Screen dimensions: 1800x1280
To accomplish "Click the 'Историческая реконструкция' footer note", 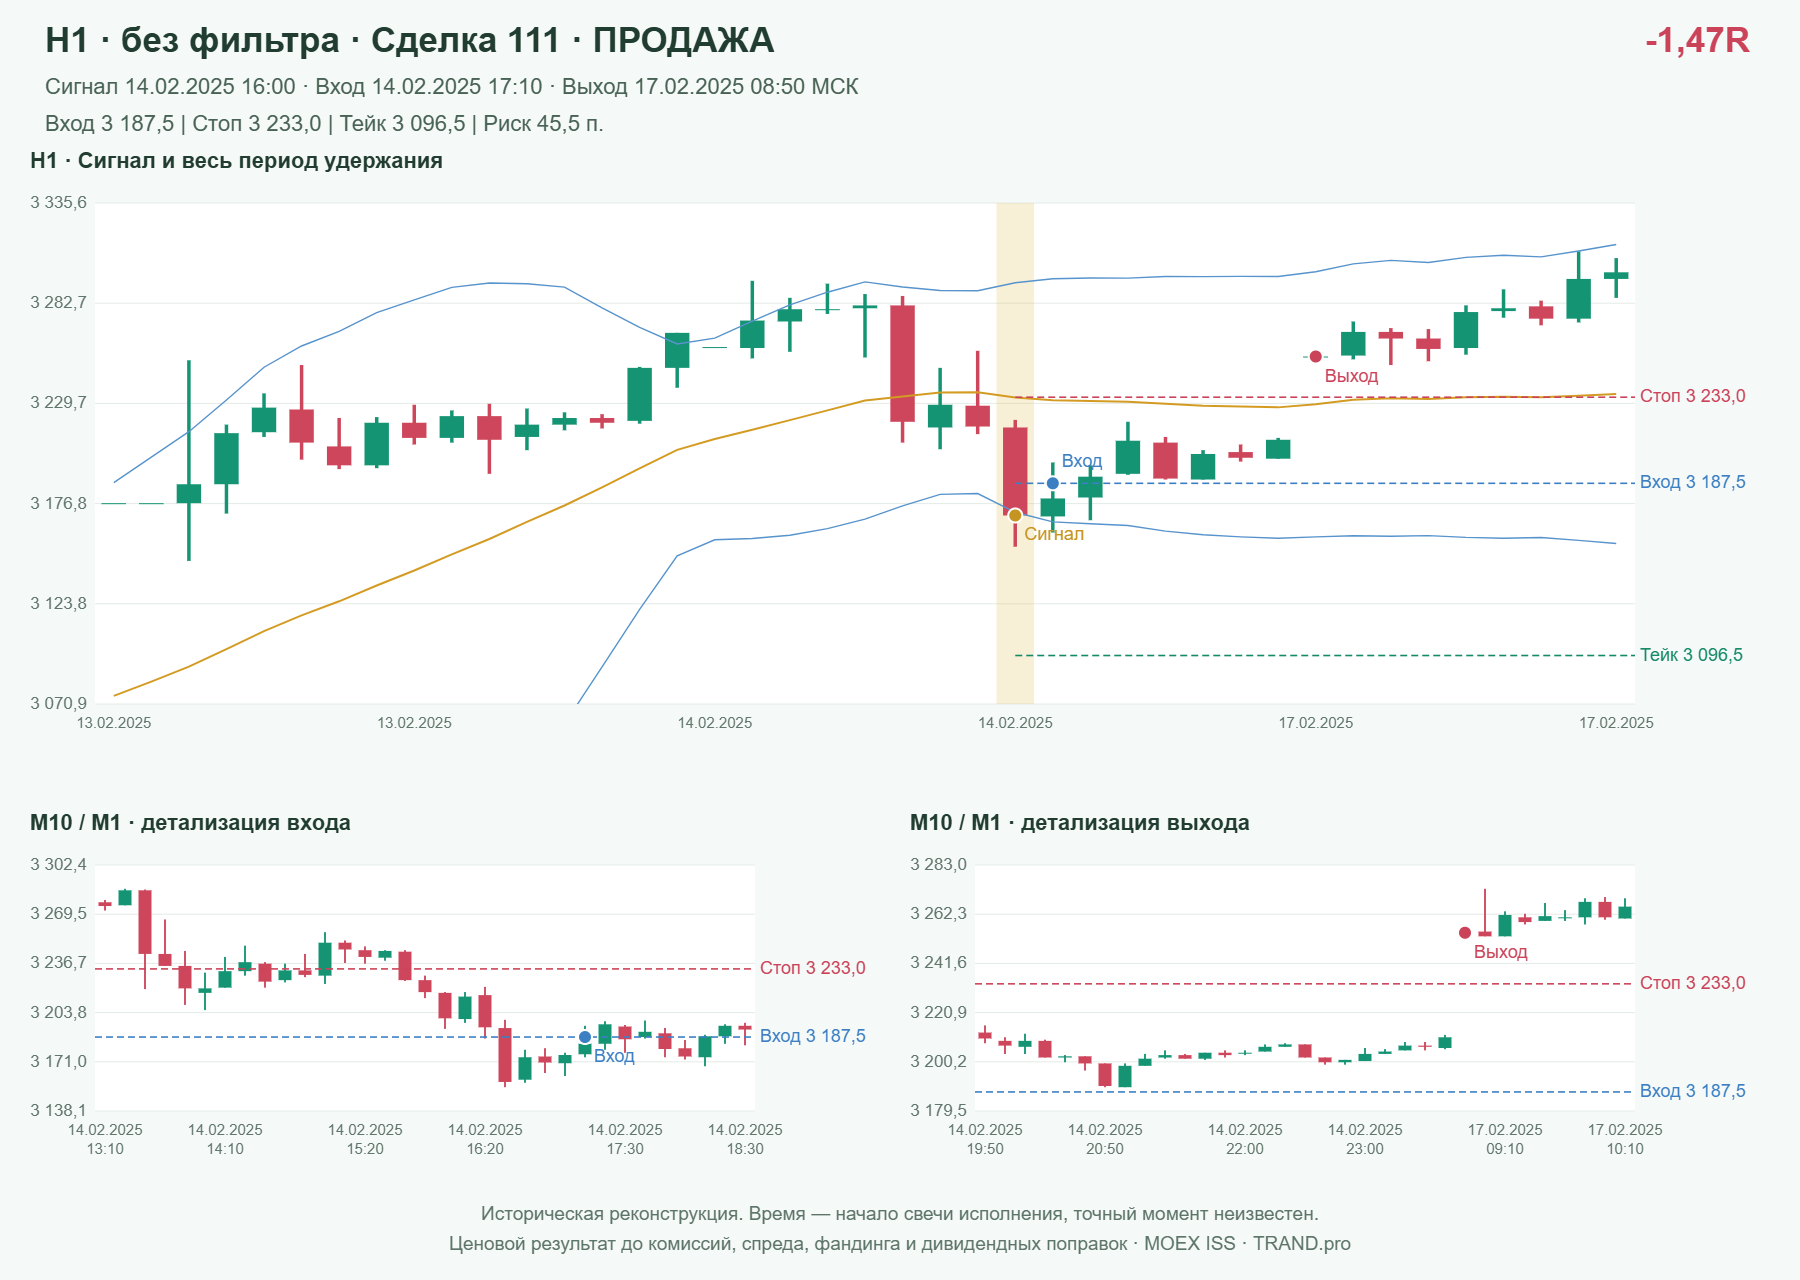I will tap(900, 1214).
